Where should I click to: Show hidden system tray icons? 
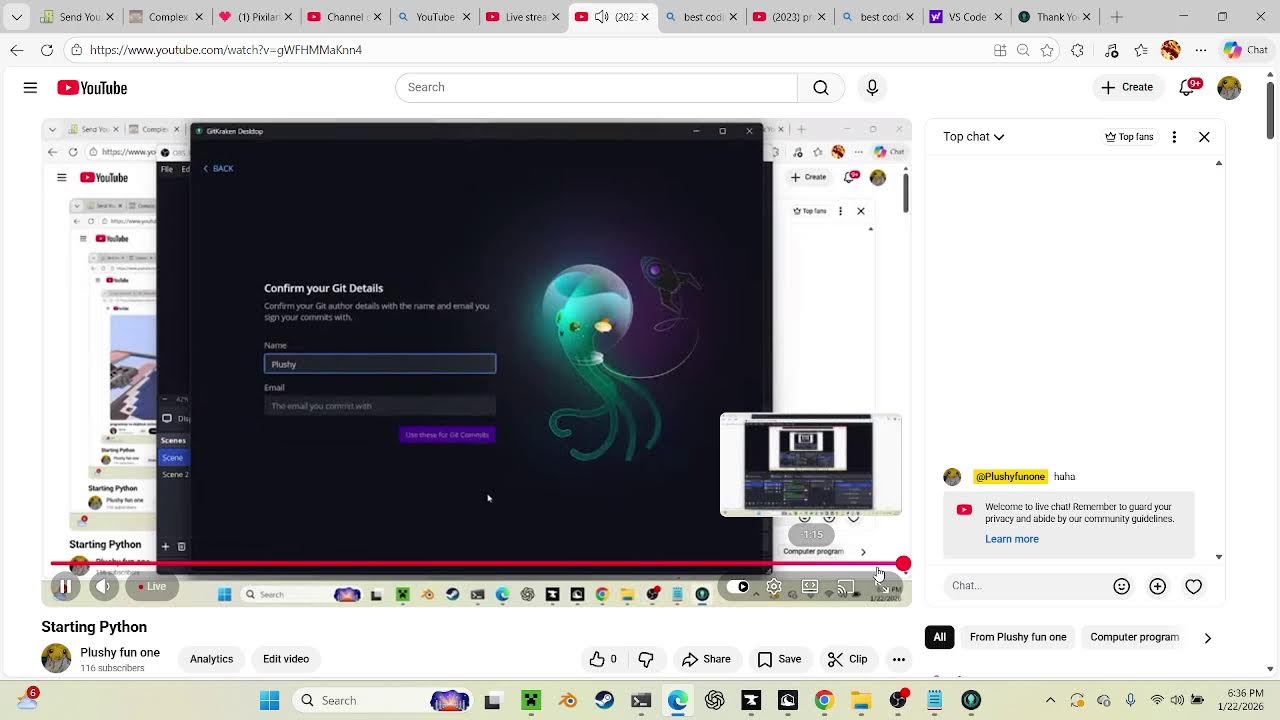coord(1050,700)
